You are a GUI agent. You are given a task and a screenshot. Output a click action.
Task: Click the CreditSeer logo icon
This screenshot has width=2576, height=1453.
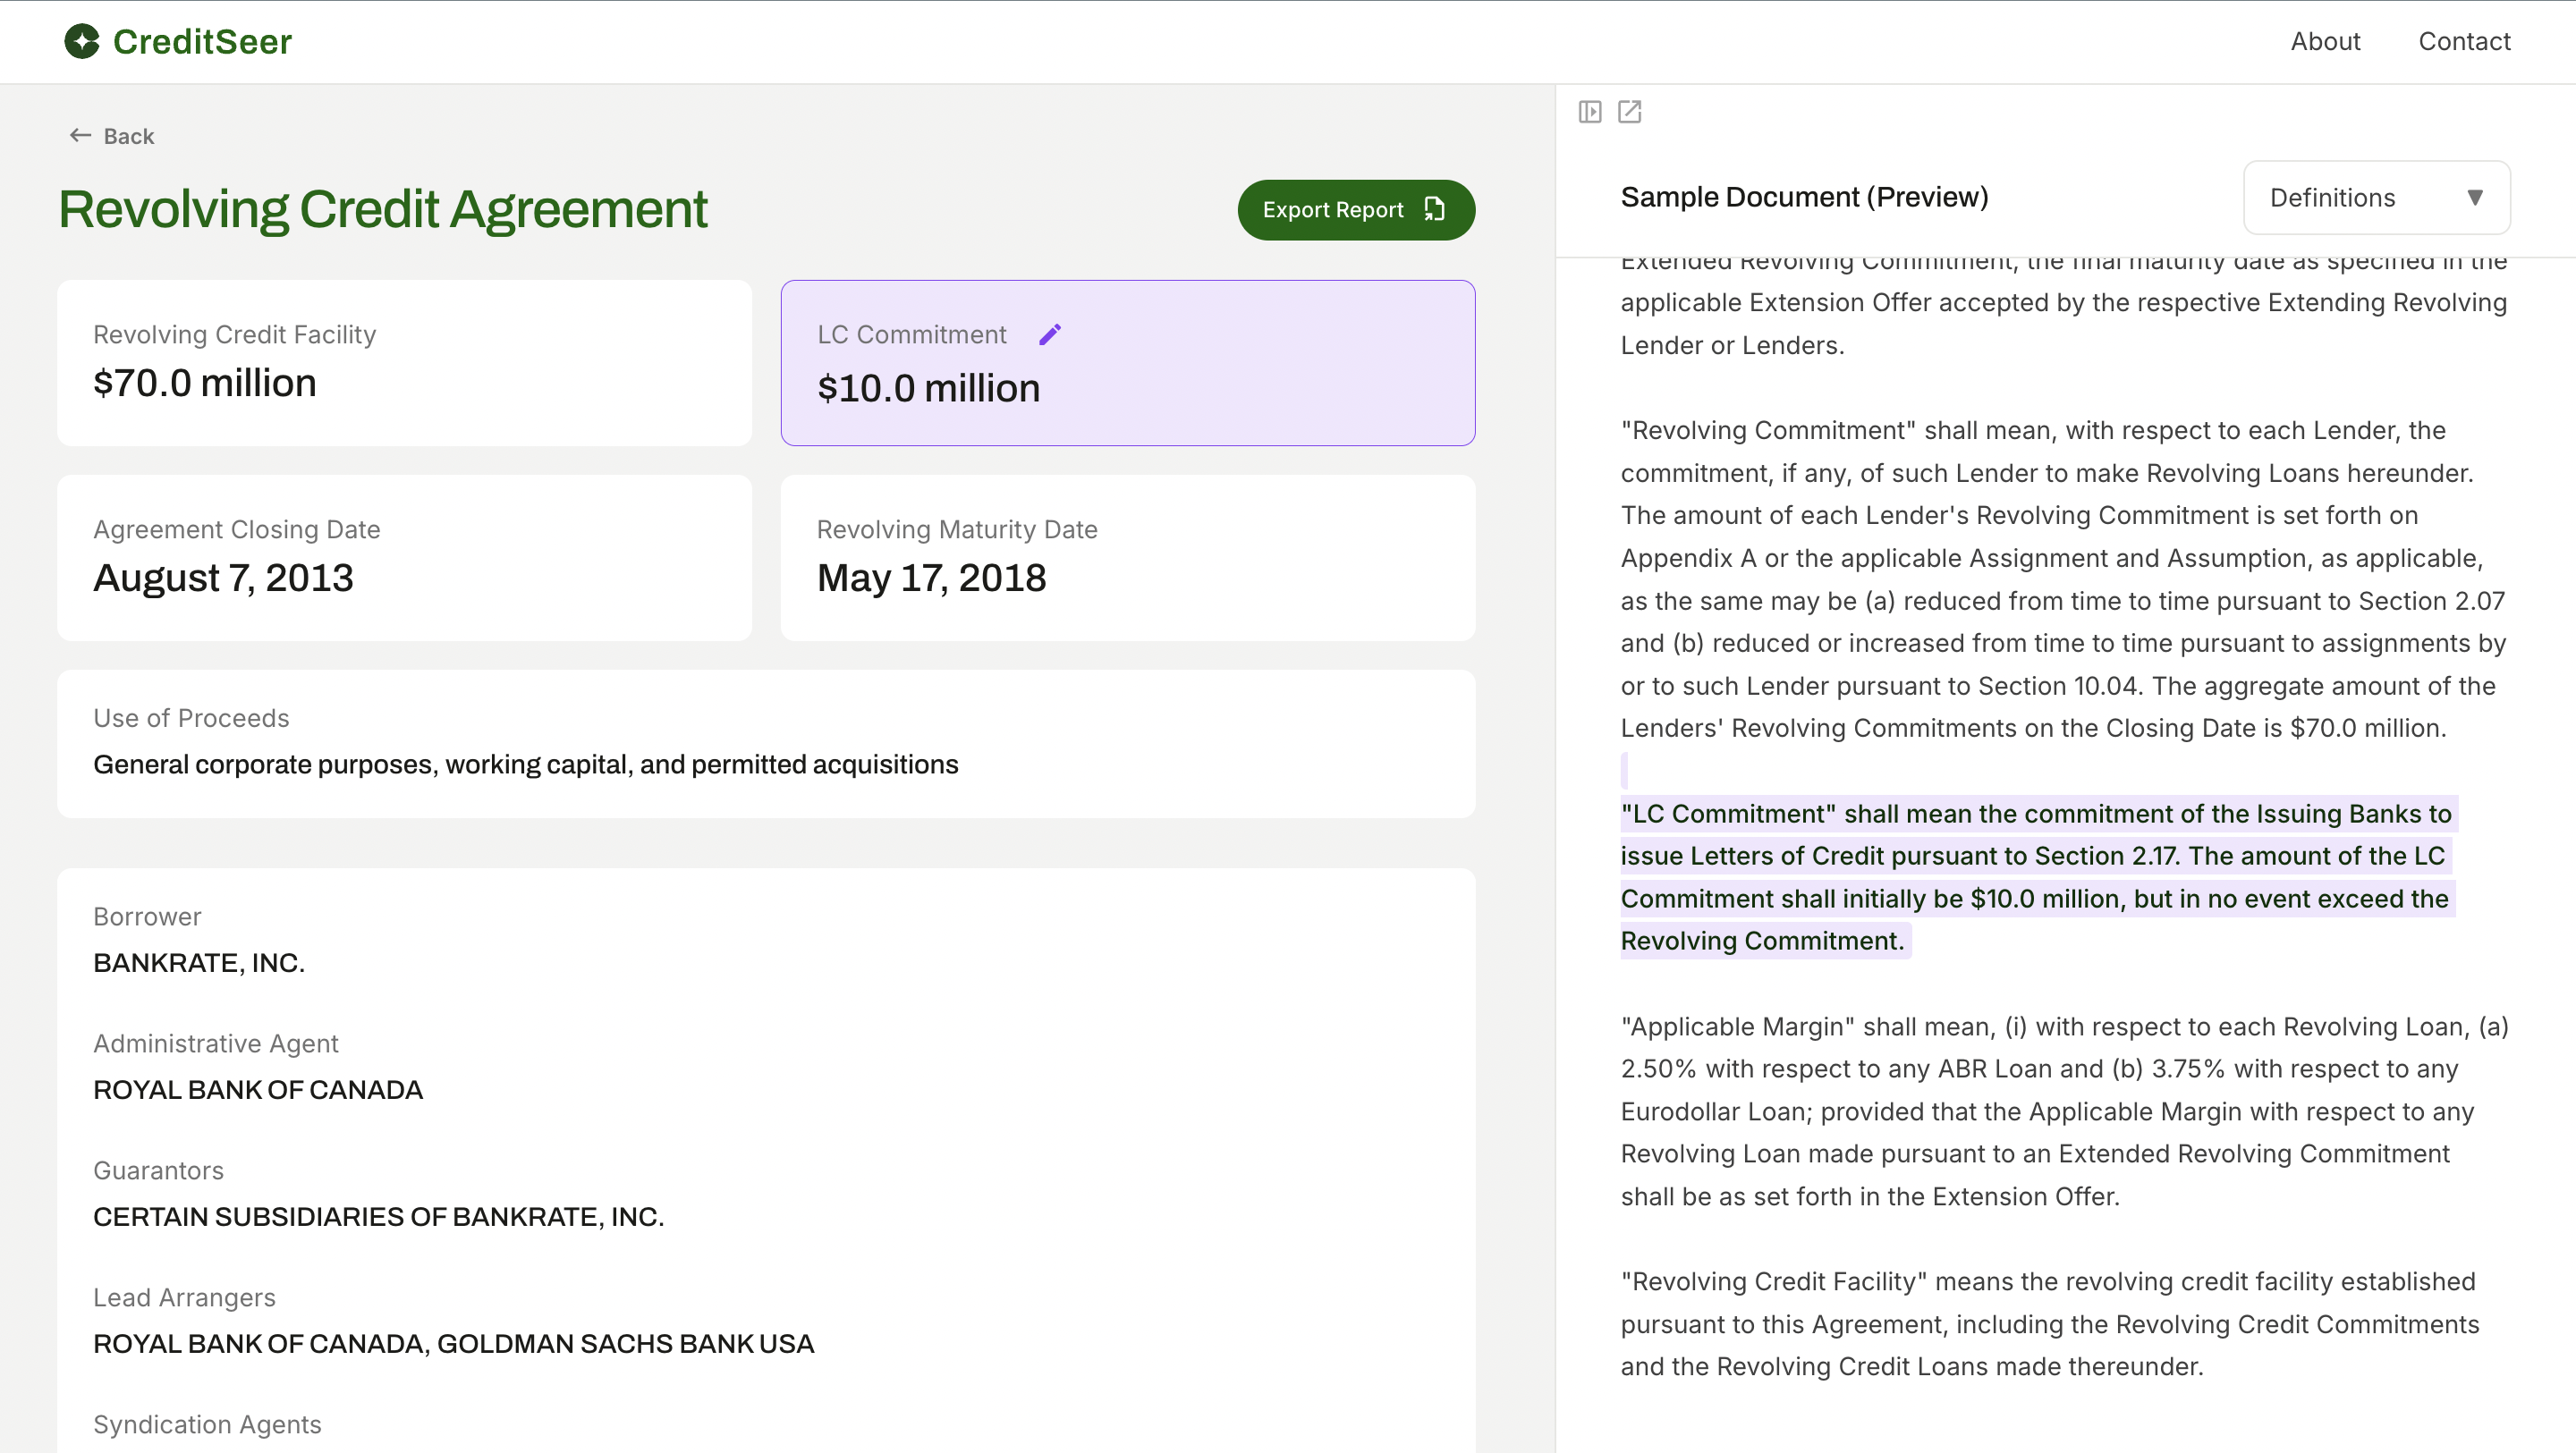[x=82, y=41]
